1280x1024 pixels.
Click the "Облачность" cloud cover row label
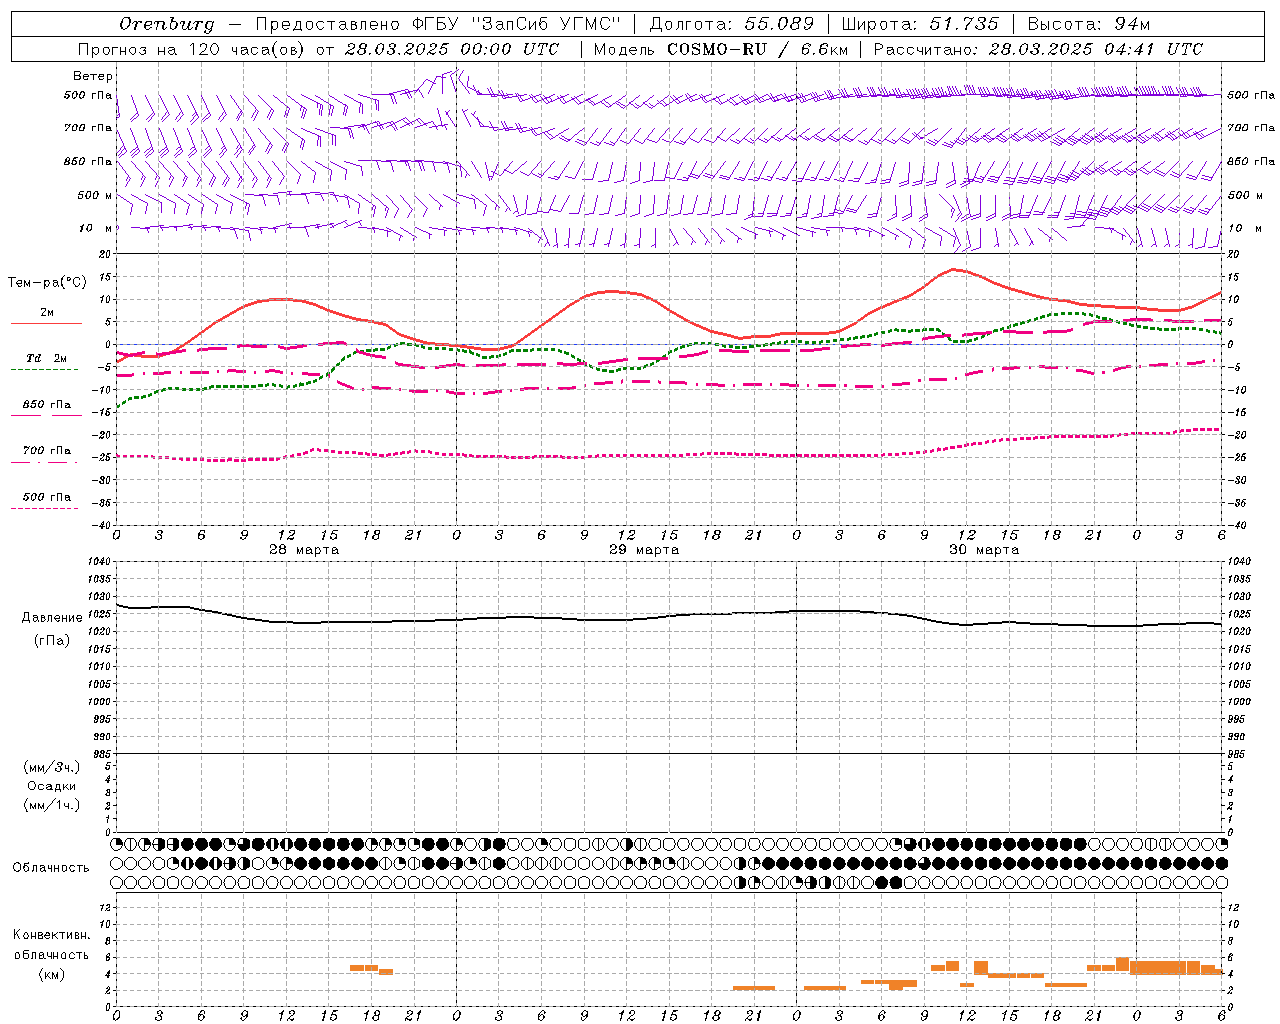pyautogui.click(x=51, y=867)
